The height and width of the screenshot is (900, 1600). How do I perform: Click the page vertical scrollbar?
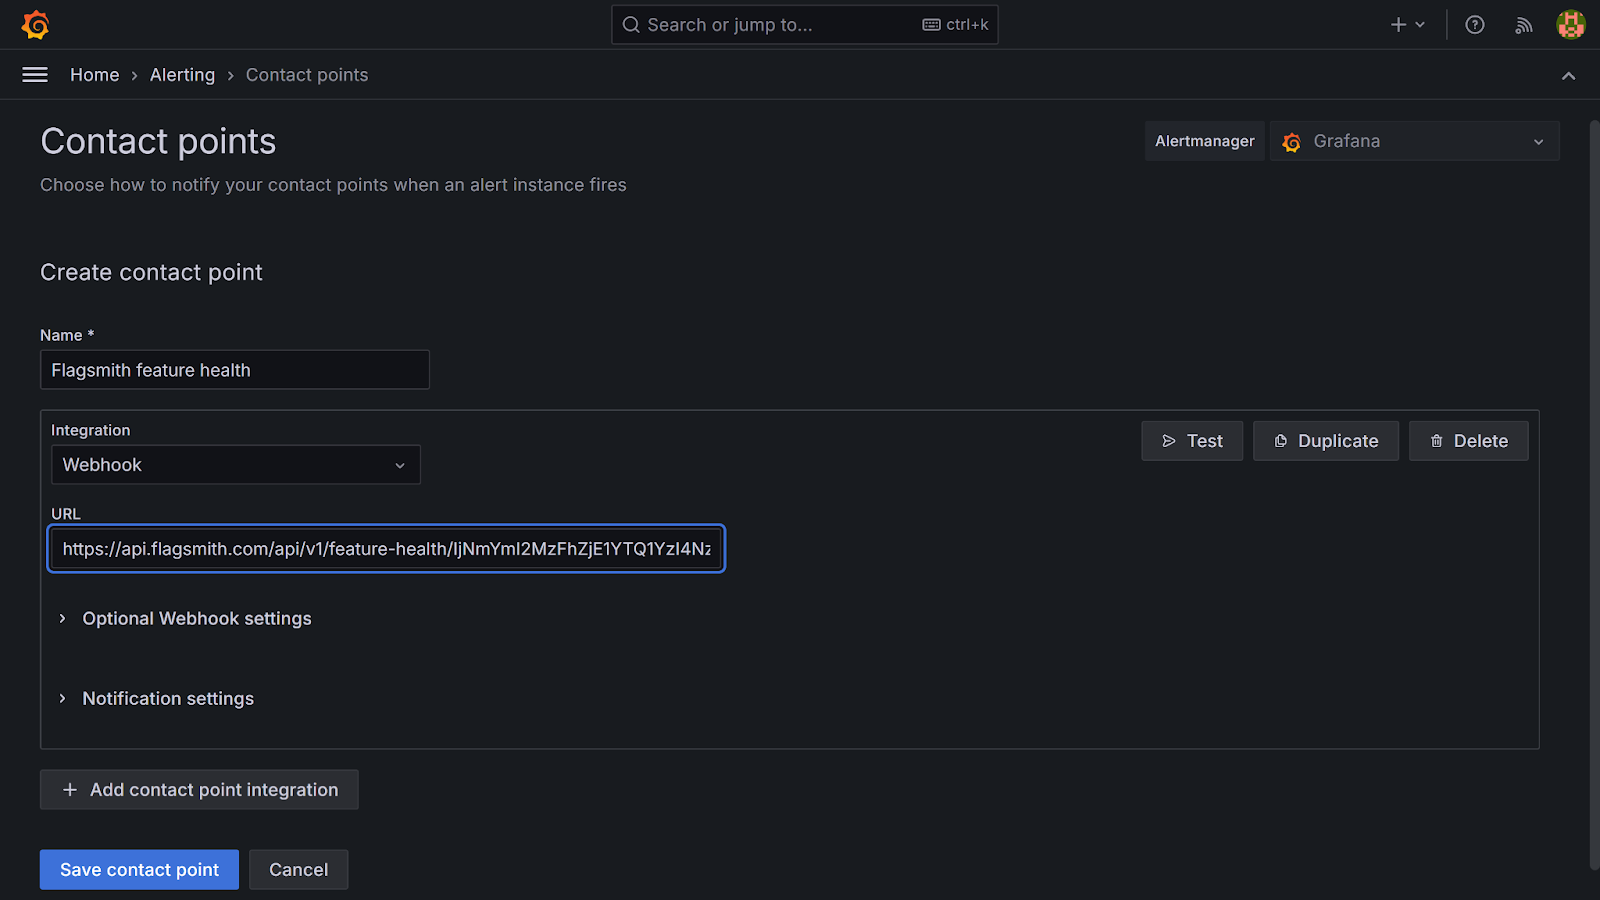(x=1594, y=495)
